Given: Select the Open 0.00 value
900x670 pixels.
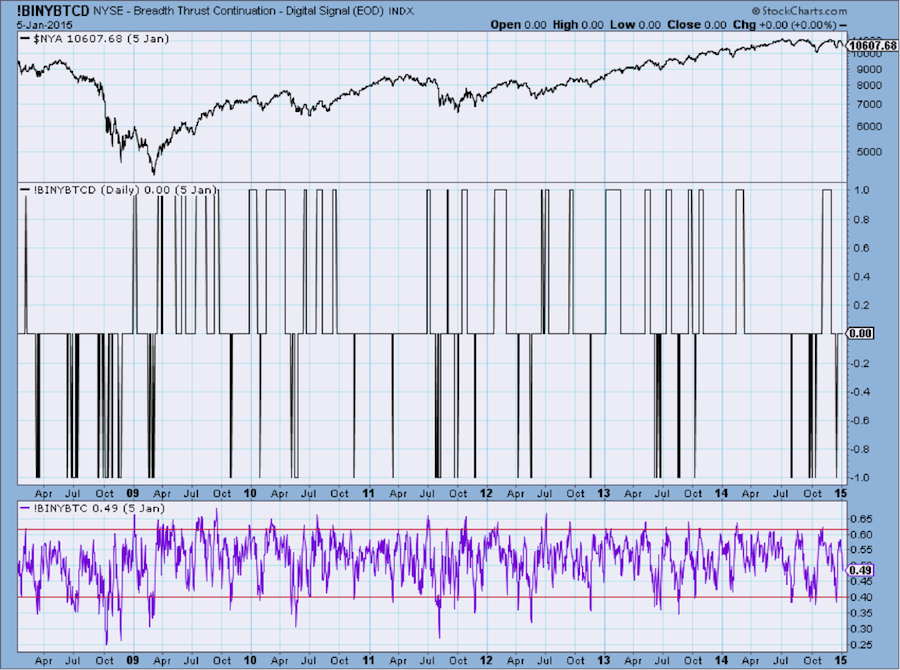Looking at the screenshot, I should click(518, 25).
